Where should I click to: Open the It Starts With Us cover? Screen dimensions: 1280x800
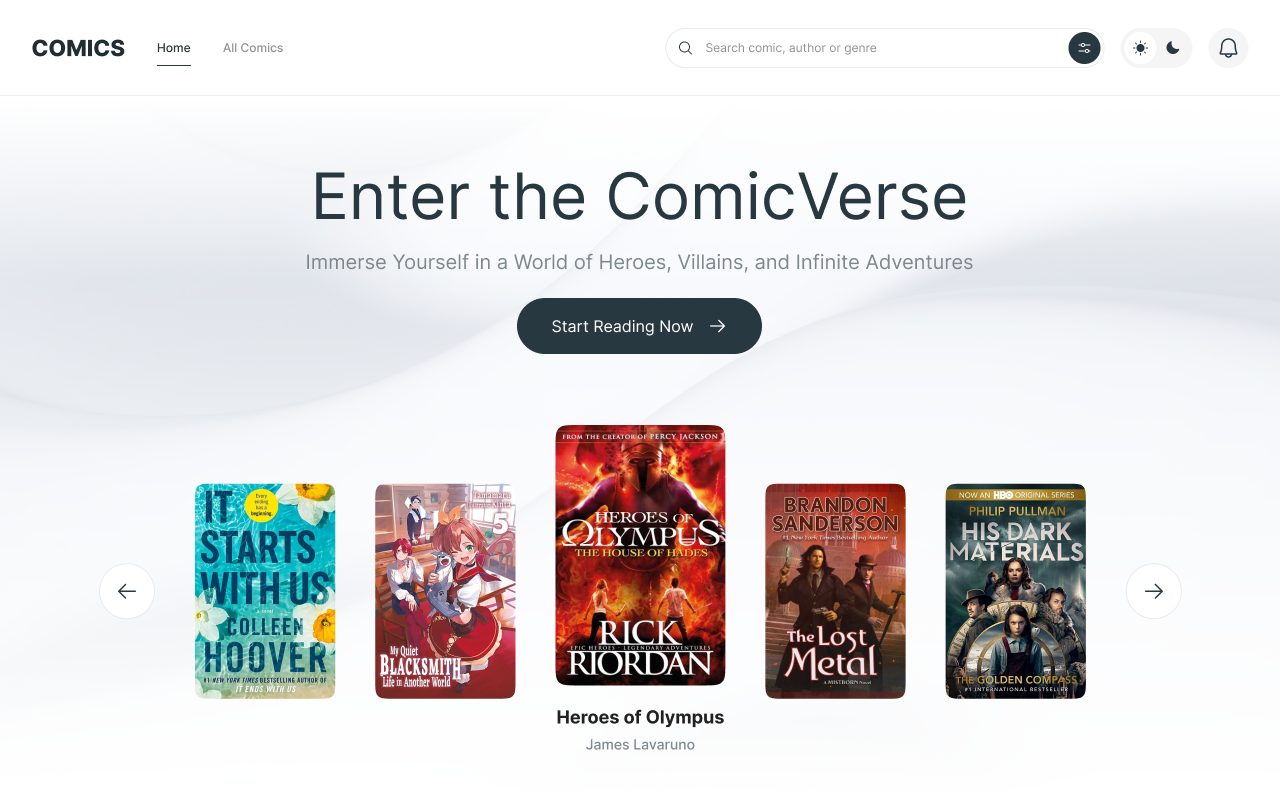click(265, 591)
